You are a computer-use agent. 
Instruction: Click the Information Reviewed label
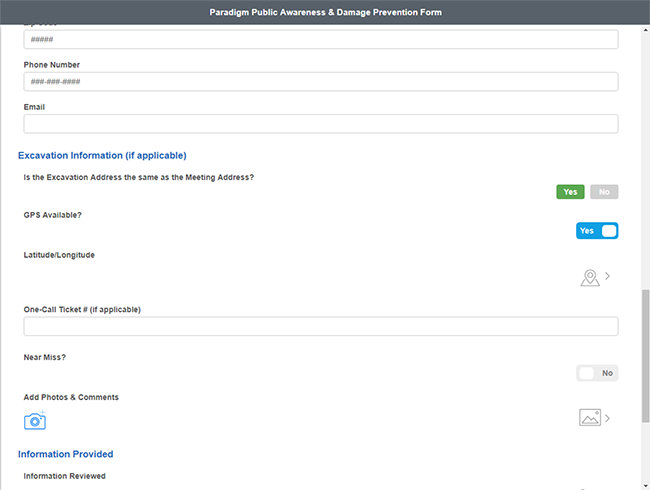(64, 476)
